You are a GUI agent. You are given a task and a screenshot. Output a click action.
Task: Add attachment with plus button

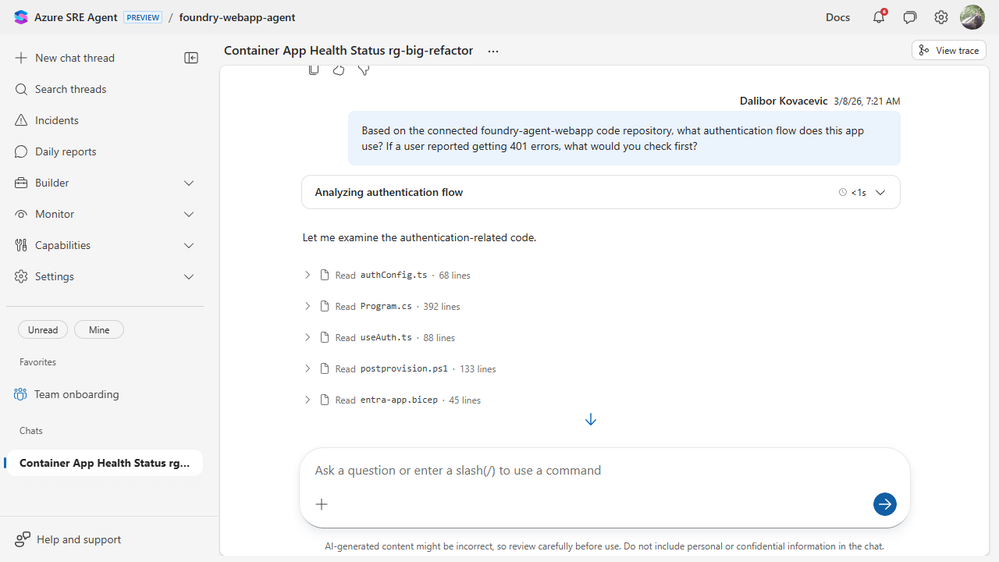pos(322,505)
